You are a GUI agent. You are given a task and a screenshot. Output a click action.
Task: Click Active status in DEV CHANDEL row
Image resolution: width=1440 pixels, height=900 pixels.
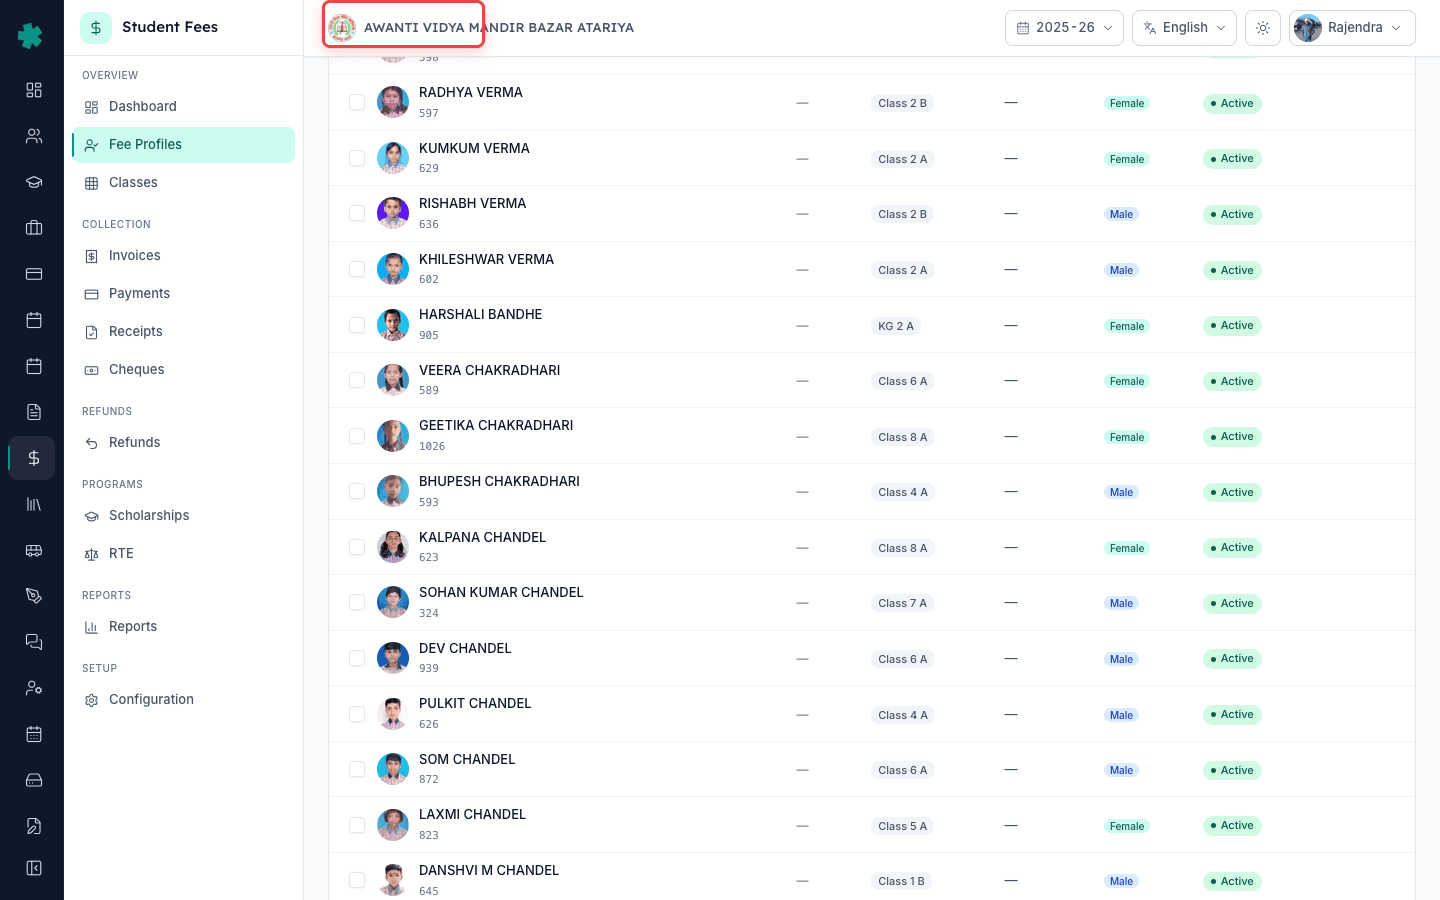click(x=1232, y=659)
